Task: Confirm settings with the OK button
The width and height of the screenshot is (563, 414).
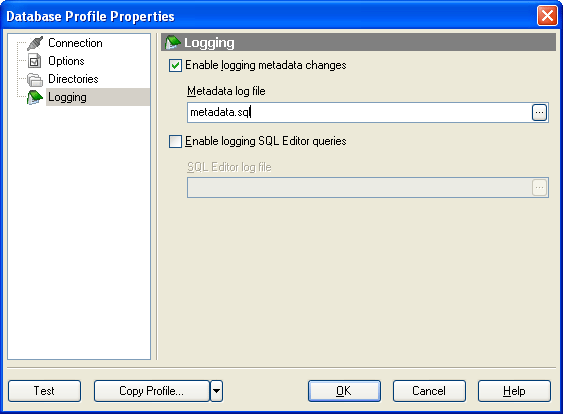Action: coord(344,391)
